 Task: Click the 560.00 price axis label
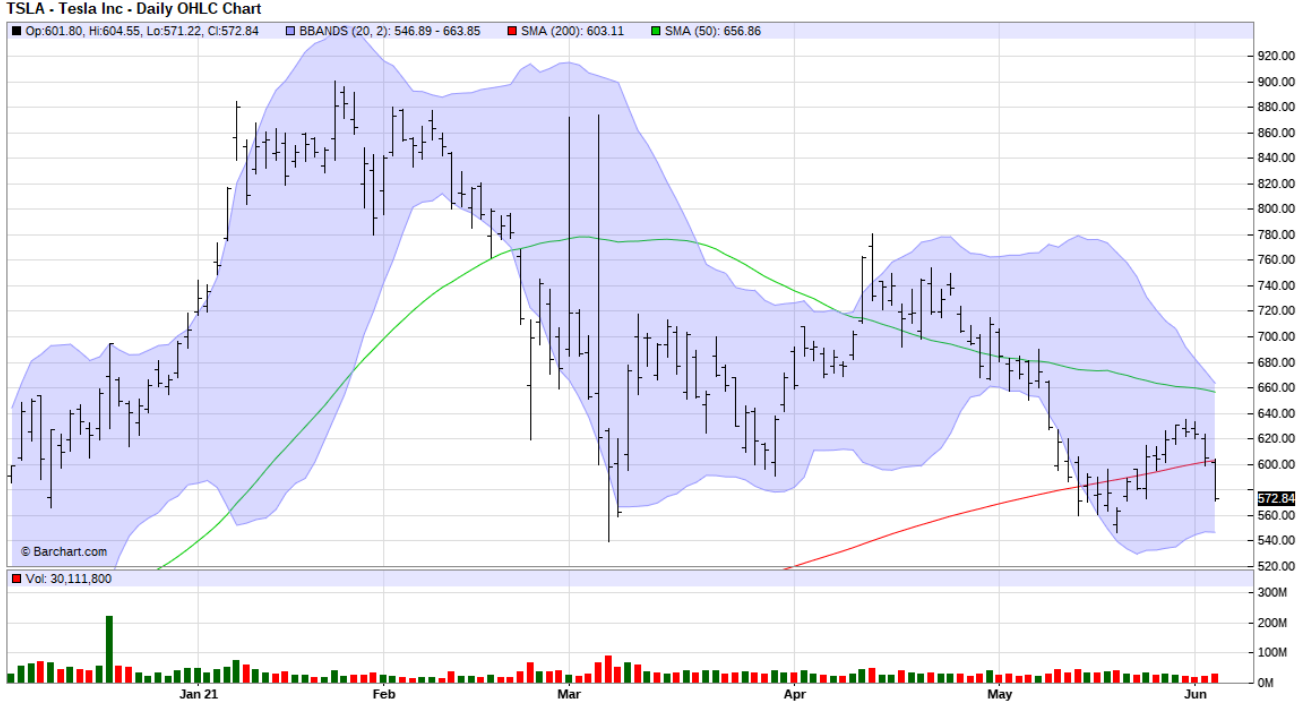[x=1277, y=516]
